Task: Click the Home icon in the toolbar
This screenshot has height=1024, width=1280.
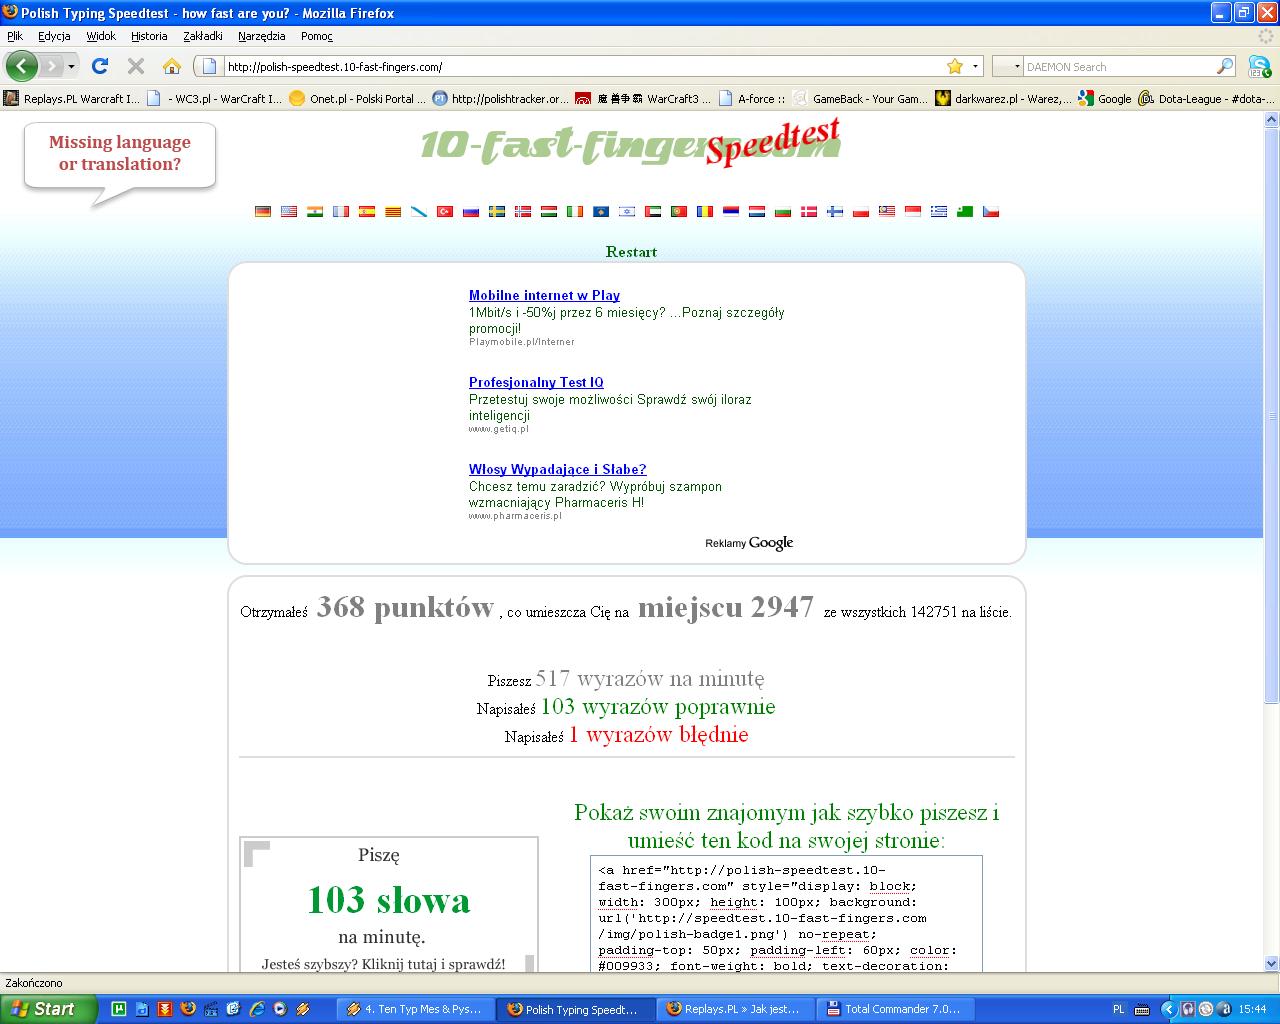Action: 172,66
